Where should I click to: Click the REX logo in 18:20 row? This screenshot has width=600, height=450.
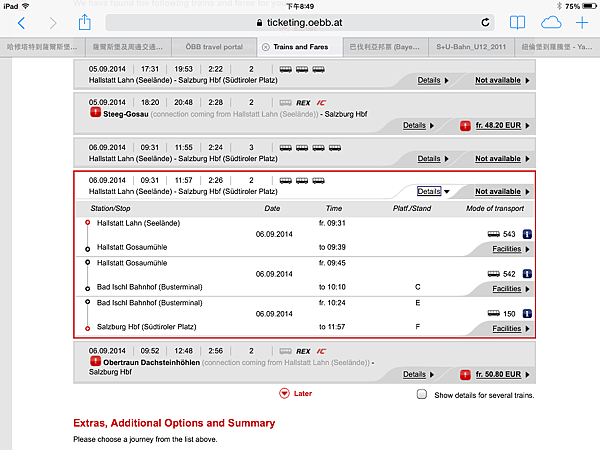tap(303, 103)
